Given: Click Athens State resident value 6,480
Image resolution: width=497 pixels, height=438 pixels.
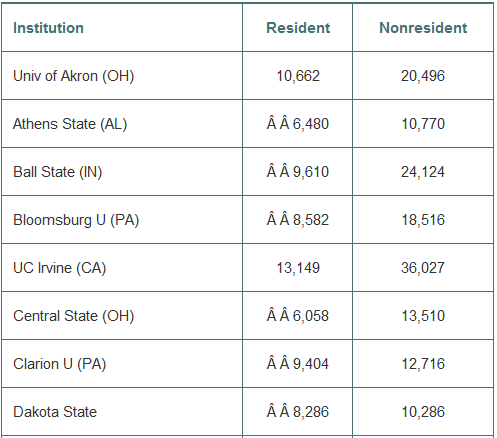Looking at the screenshot, I should pos(311,124).
